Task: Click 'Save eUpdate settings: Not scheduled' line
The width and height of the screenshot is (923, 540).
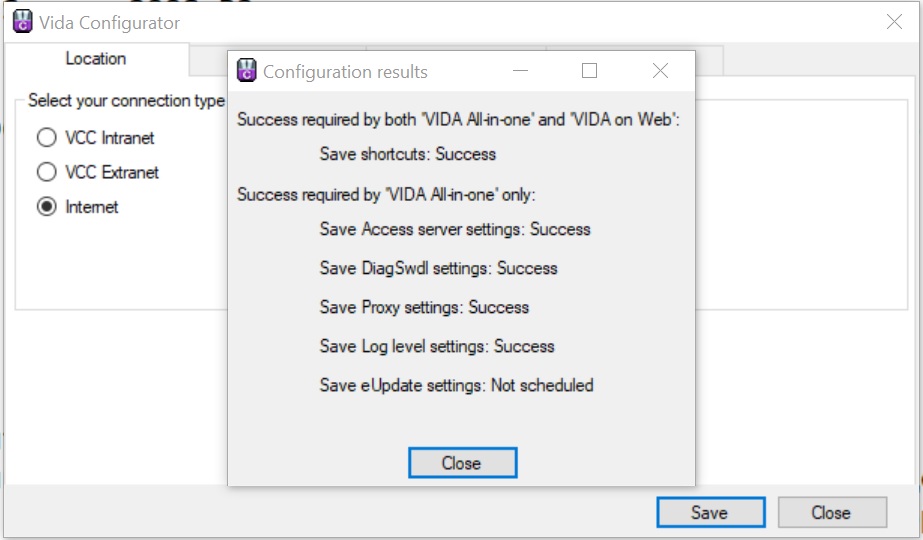Action: point(456,385)
